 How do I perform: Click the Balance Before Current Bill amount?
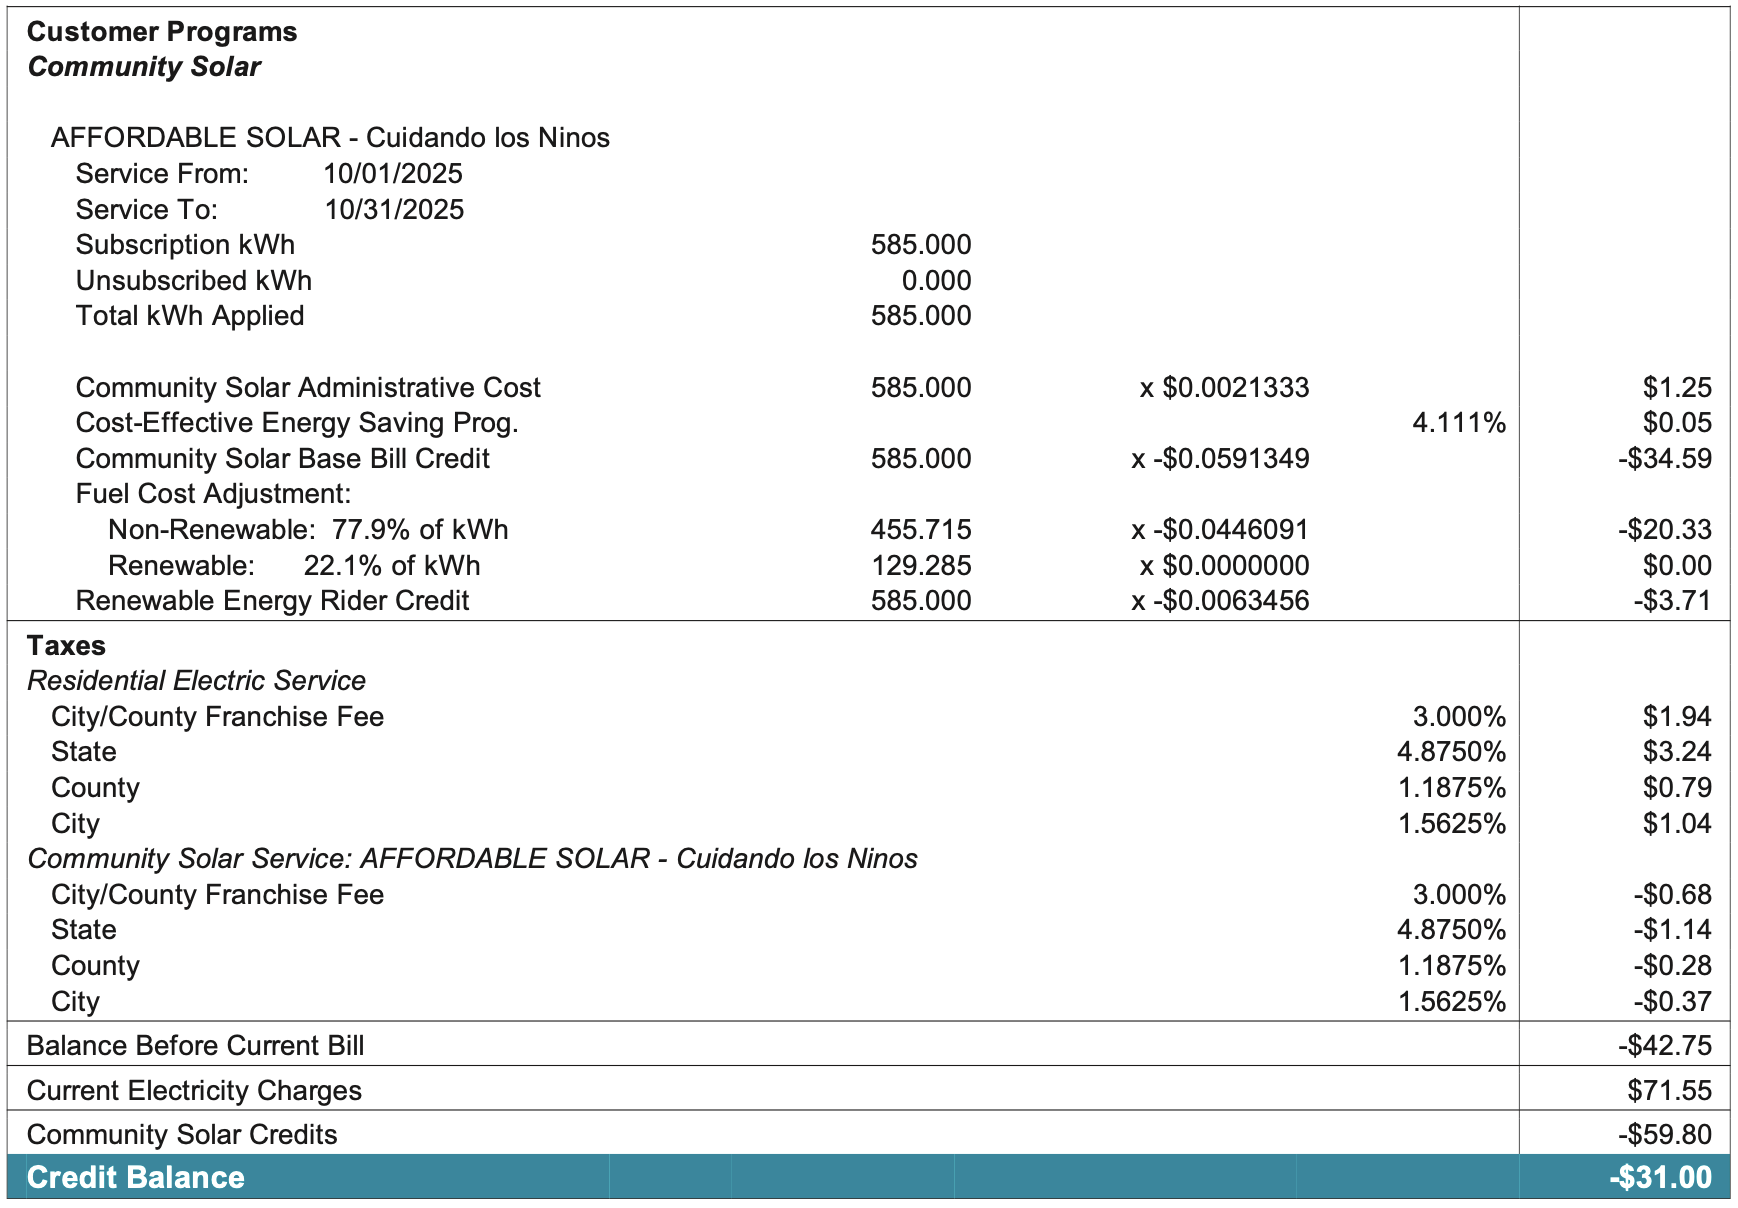1664,1045
